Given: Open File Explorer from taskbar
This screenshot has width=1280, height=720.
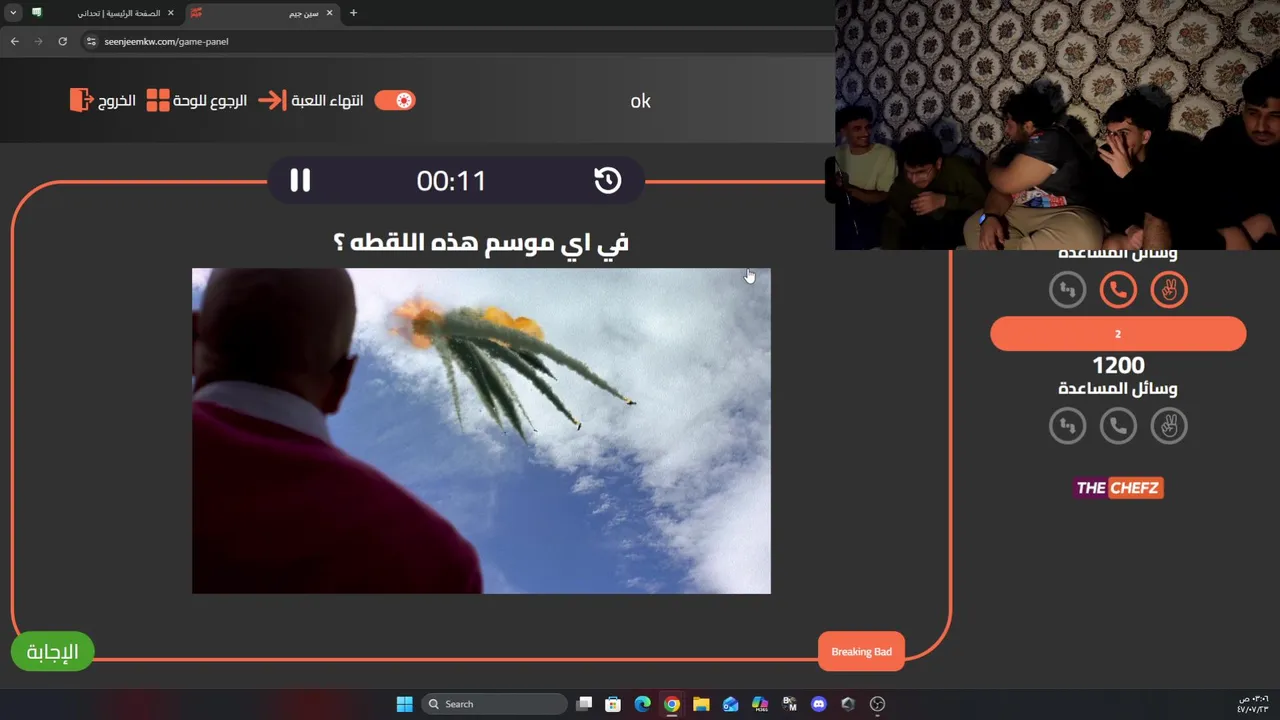Looking at the screenshot, I should [701, 704].
